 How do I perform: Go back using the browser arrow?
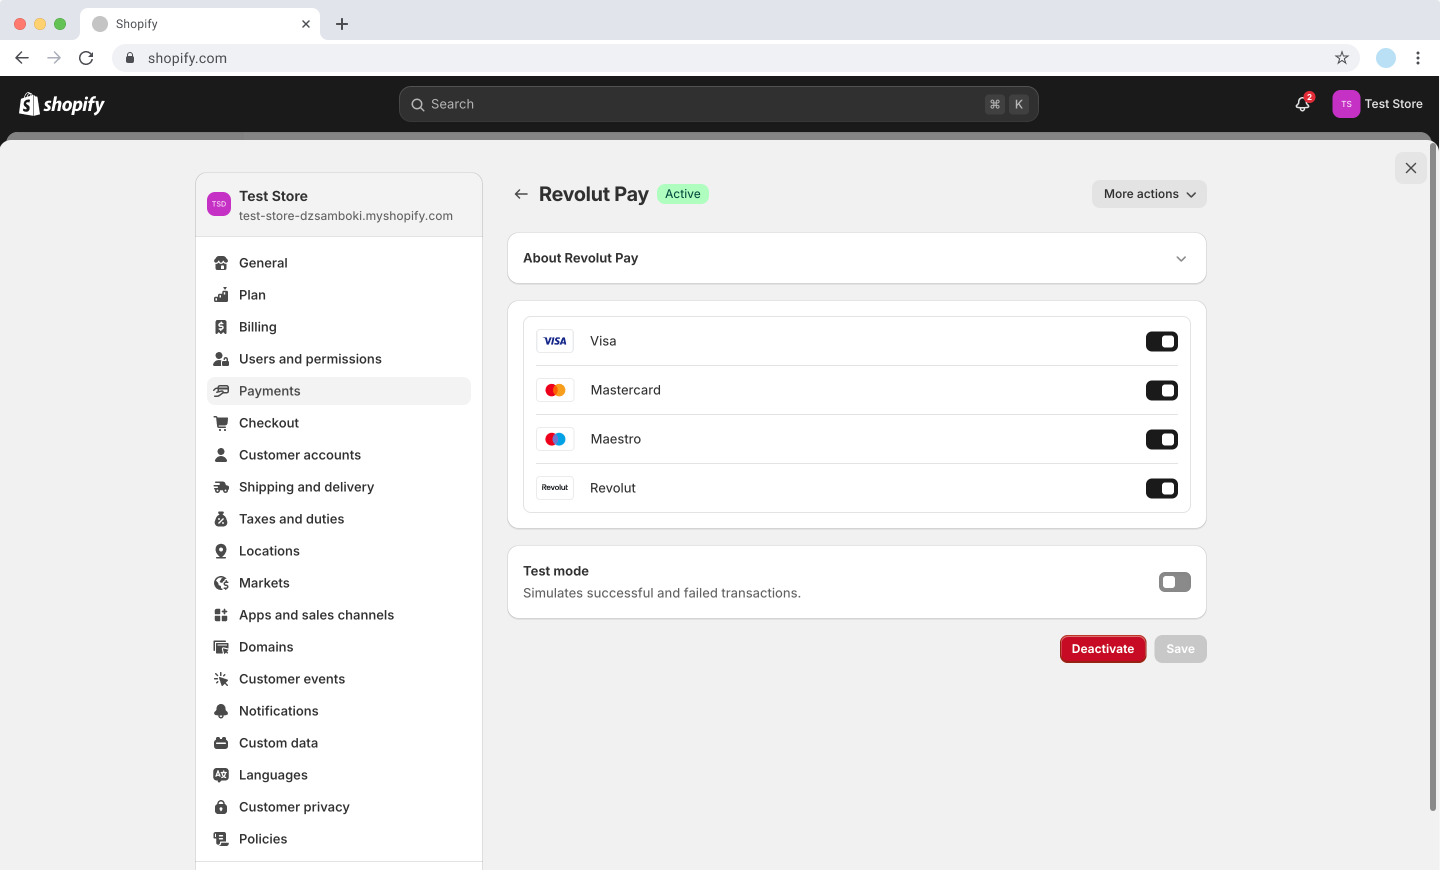click(x=22, y=58)
